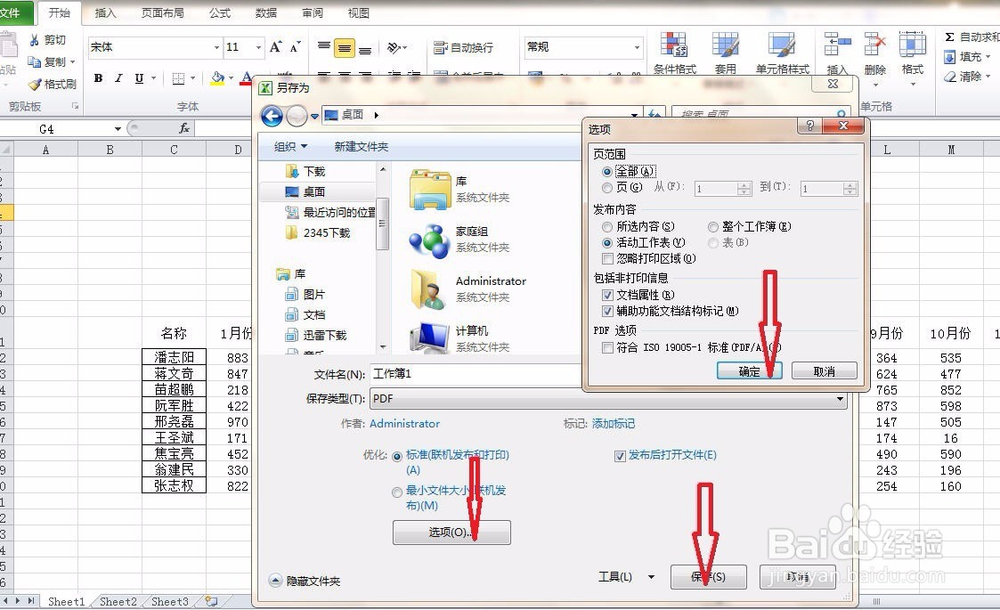Open the 保存类型 PDF dropdown
This screenshot has height=610, width=1000.
(x=840, y=399)
